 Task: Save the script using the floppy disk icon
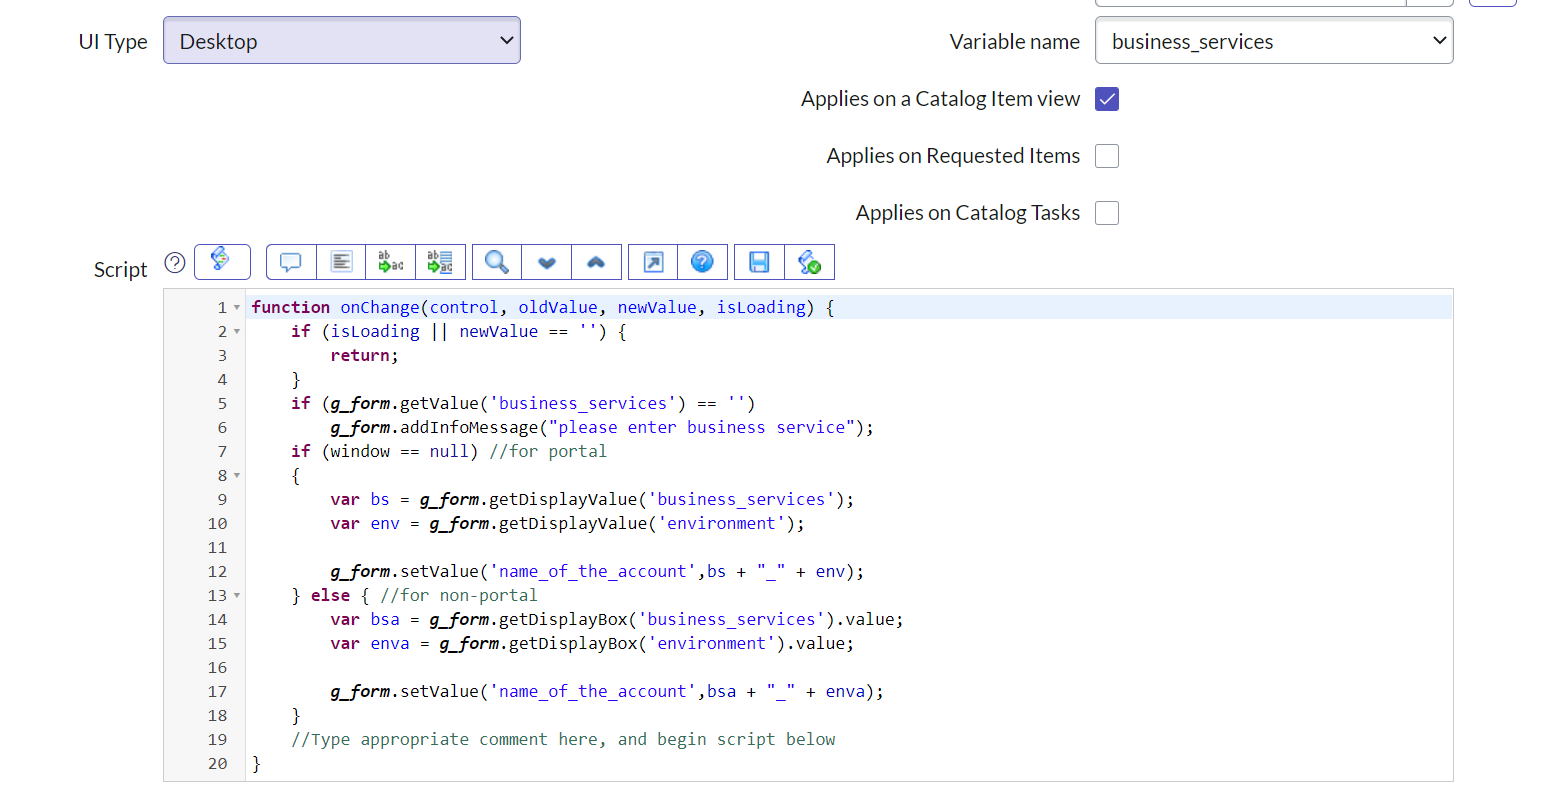click(x=759, y=262)
